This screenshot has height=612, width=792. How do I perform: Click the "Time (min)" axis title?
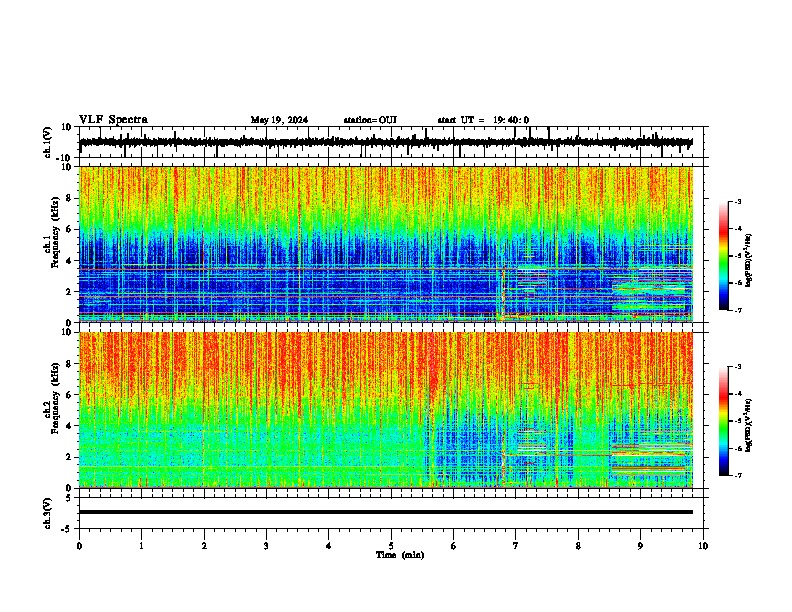coord(400,555)
